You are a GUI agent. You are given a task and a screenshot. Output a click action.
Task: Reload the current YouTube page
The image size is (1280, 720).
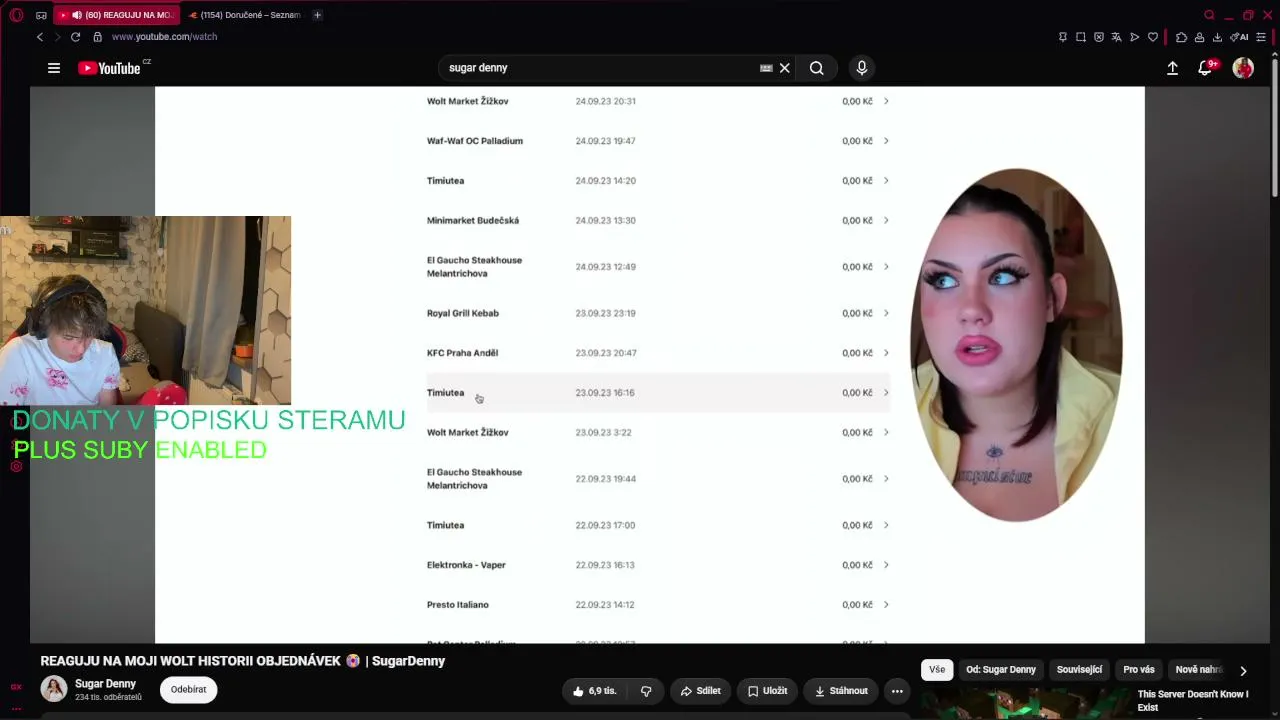tap(75, 37)
